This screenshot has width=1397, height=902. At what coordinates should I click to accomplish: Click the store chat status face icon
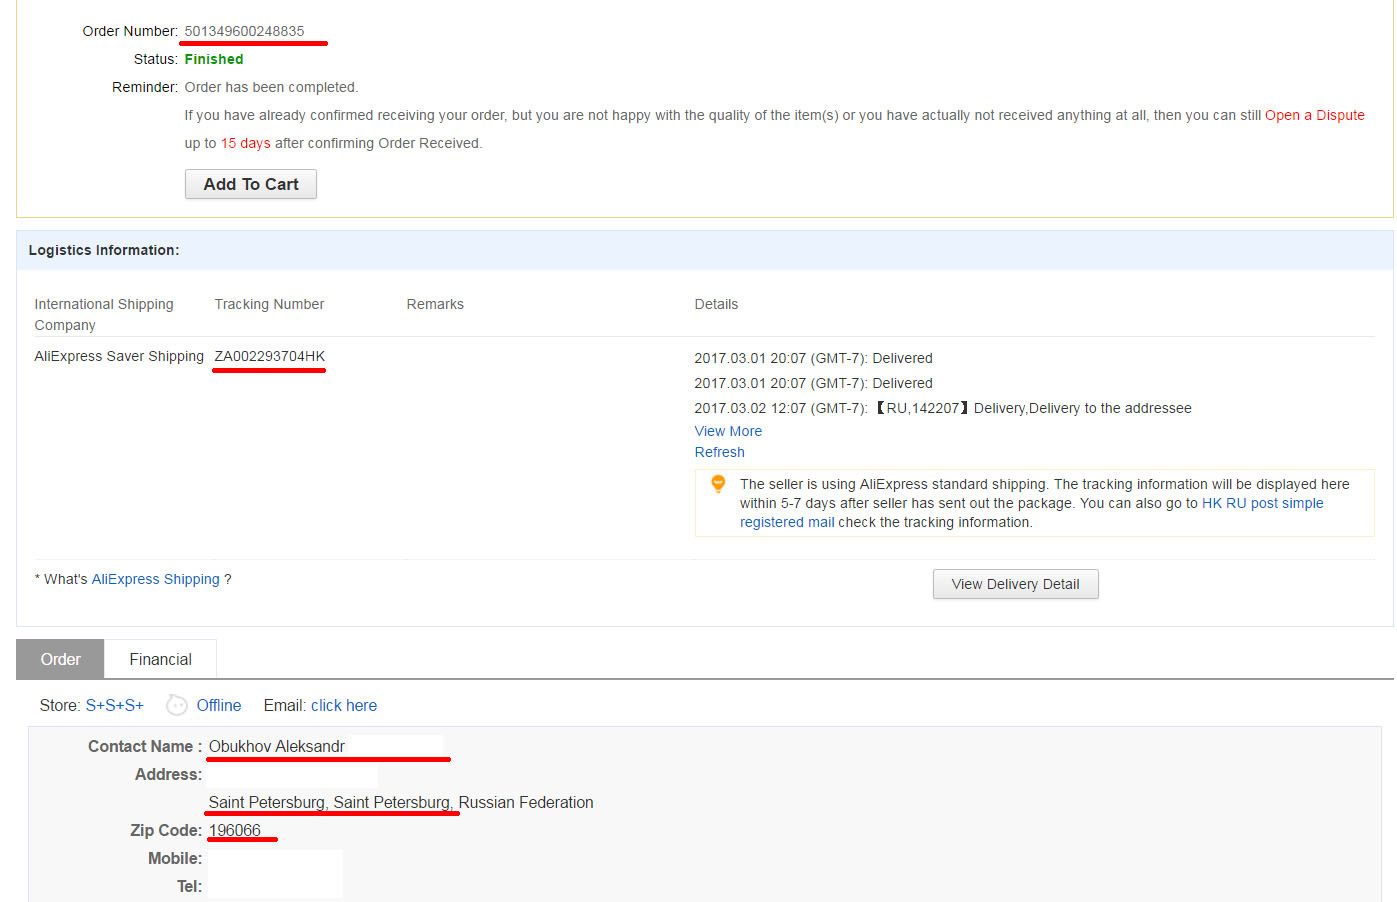(x=177, y=705)
